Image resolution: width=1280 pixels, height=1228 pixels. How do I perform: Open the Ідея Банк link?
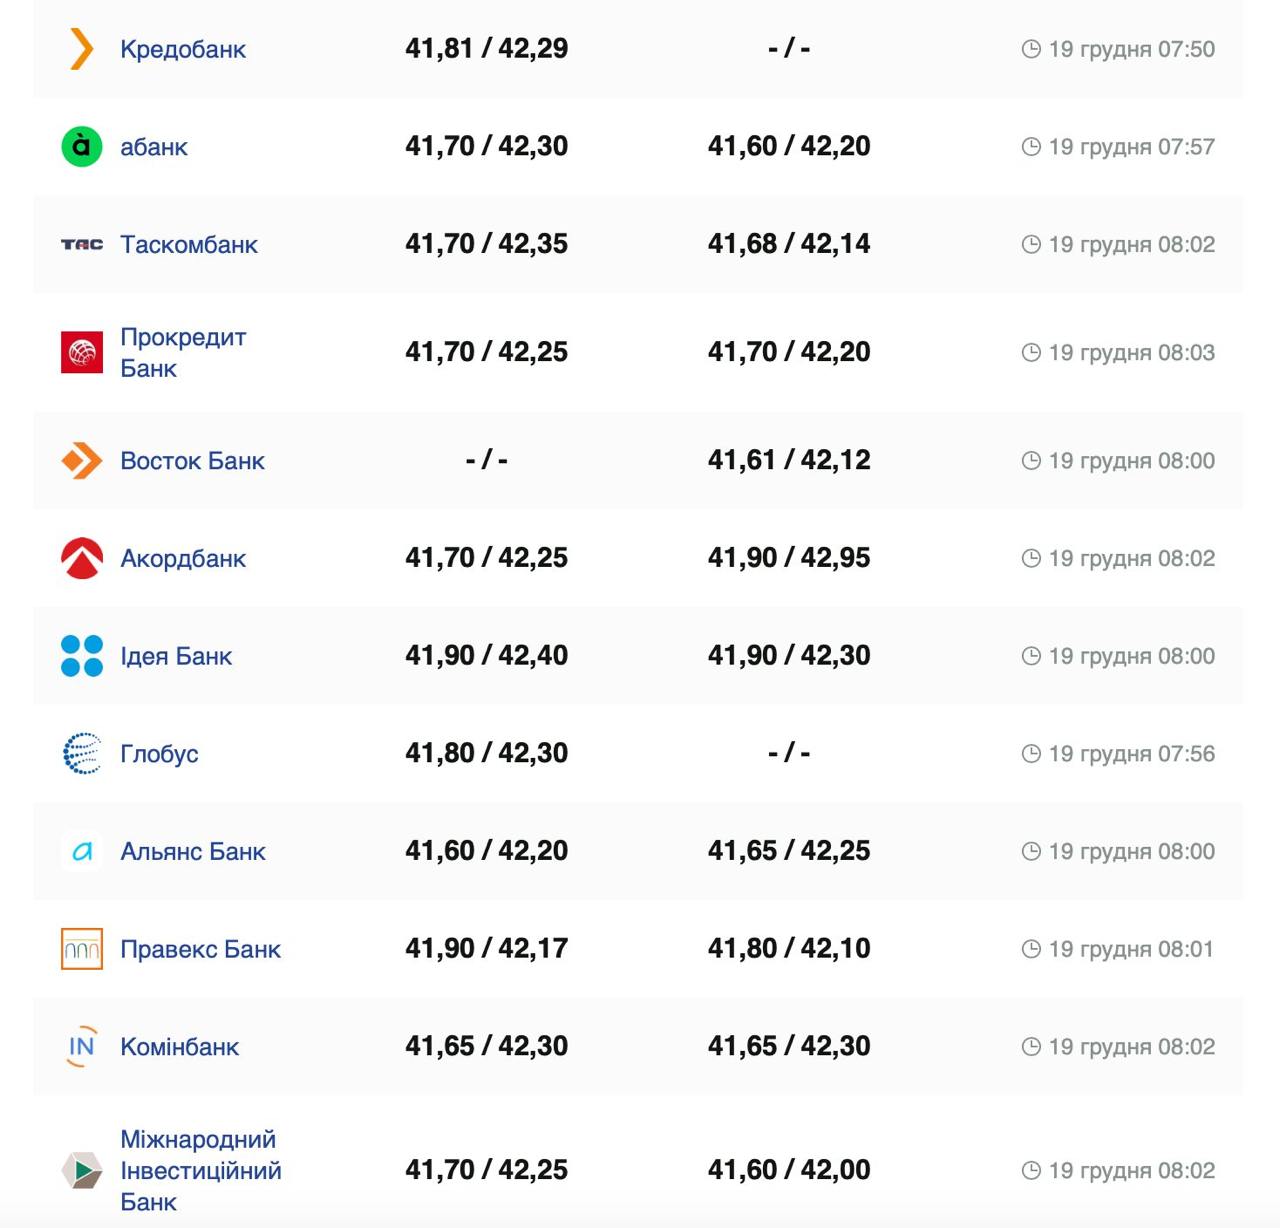(176, 656)
